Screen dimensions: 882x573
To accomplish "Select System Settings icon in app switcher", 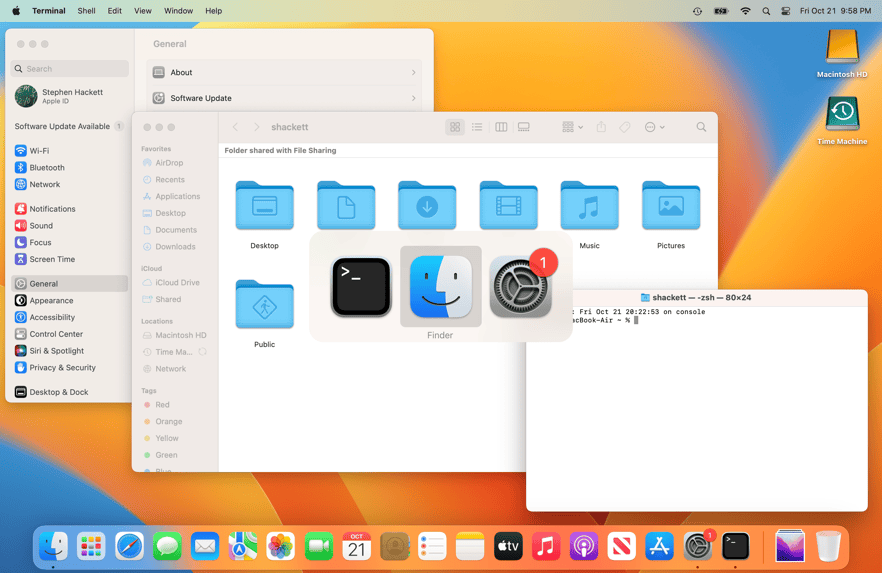I will coord(521,287).
